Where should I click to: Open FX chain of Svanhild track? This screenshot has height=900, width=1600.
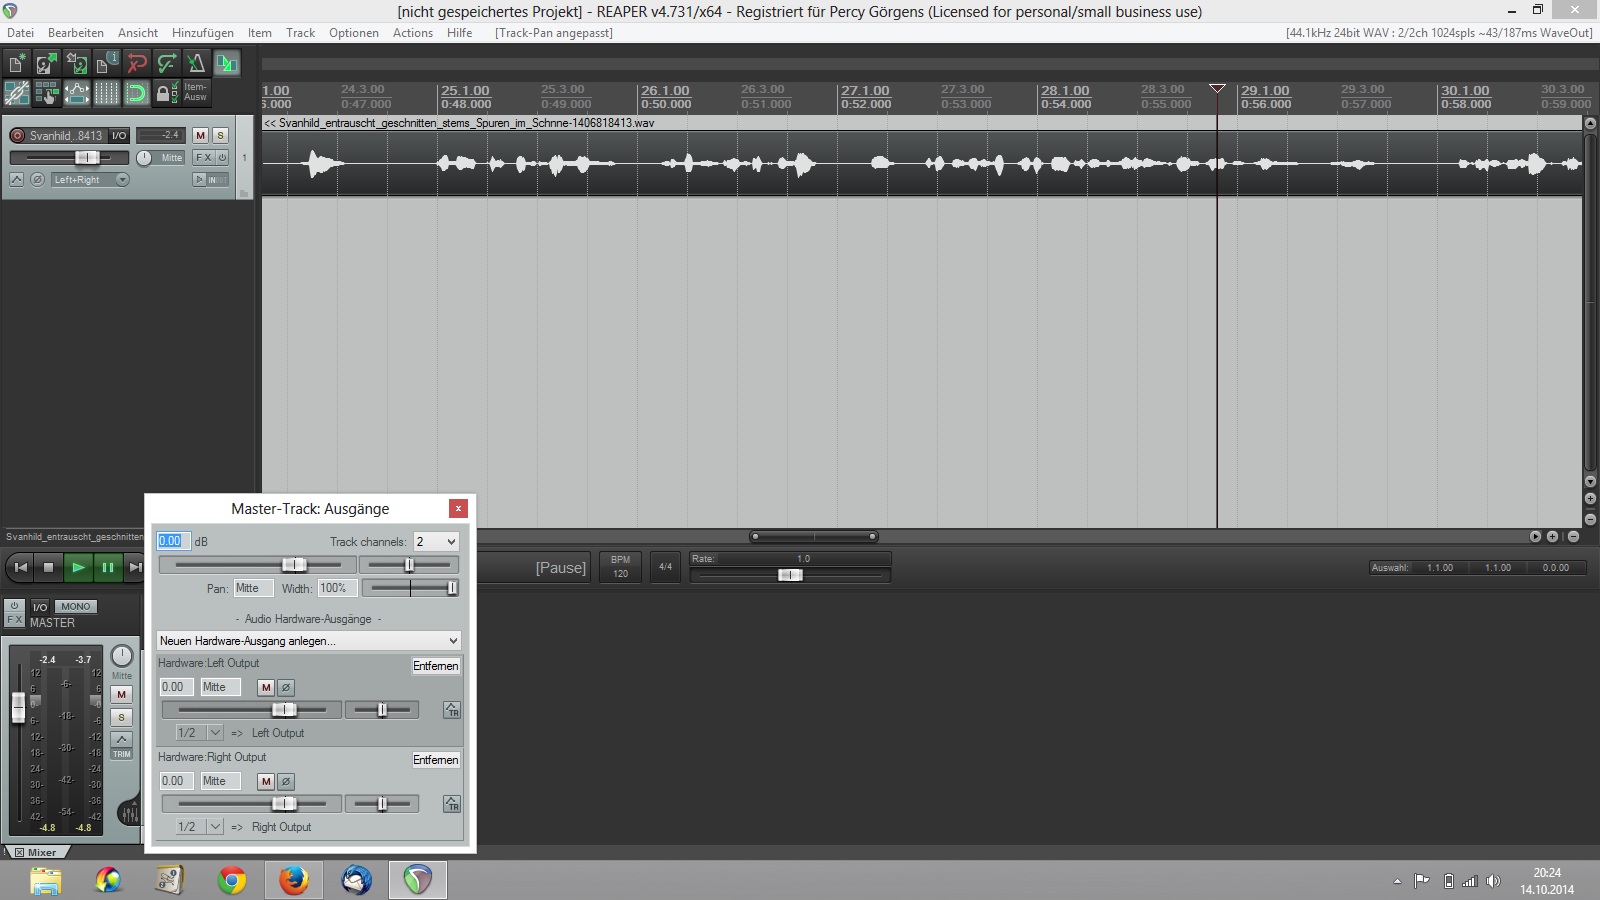(204, 157)
